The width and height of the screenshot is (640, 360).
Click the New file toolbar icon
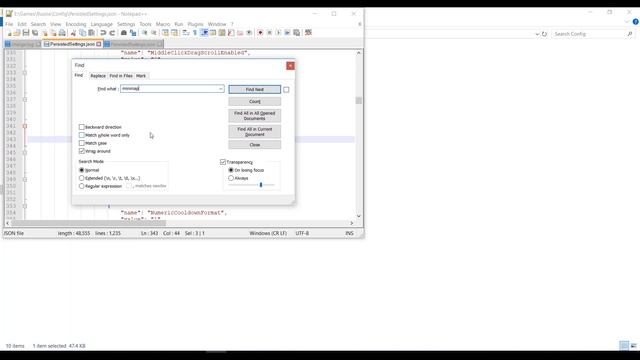point(9,33)
